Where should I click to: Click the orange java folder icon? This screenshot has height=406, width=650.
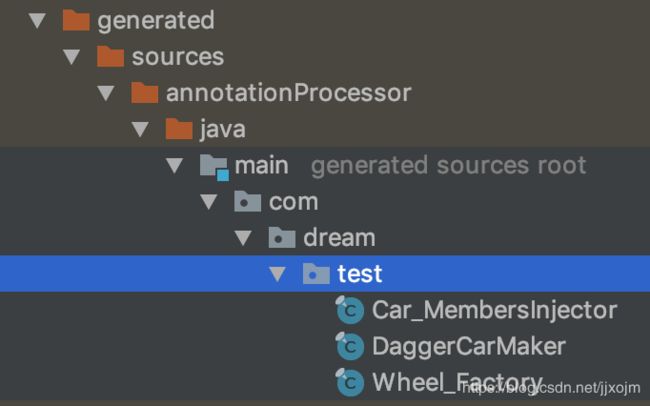(x=179, y=128)
